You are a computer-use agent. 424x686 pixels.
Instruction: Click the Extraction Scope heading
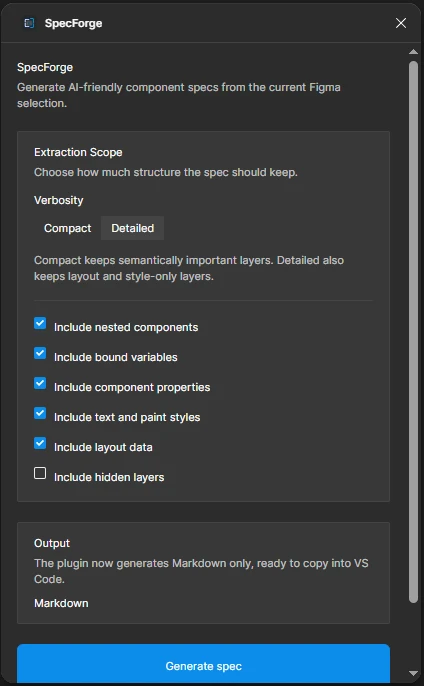[x=78, y=152]
